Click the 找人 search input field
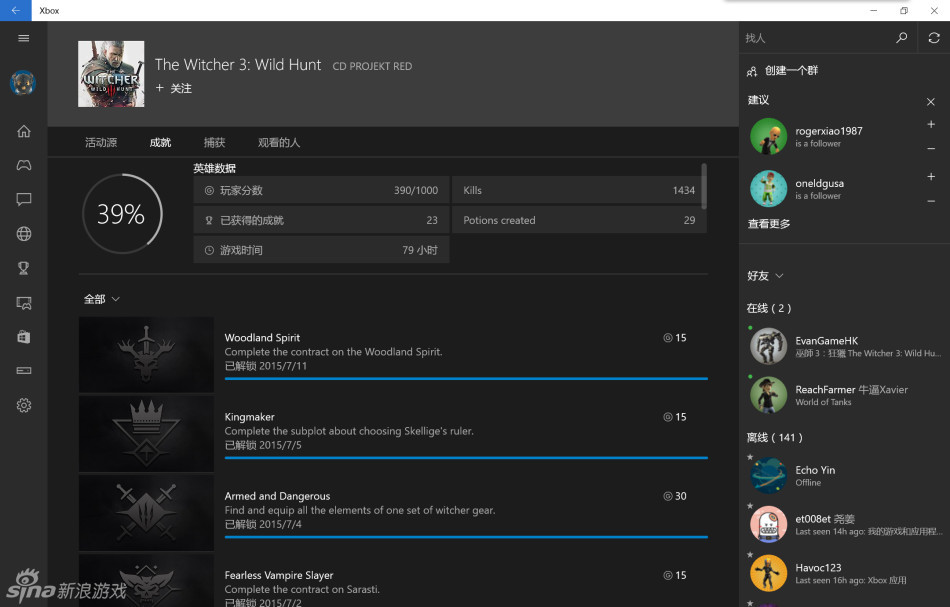 (815, 38)
